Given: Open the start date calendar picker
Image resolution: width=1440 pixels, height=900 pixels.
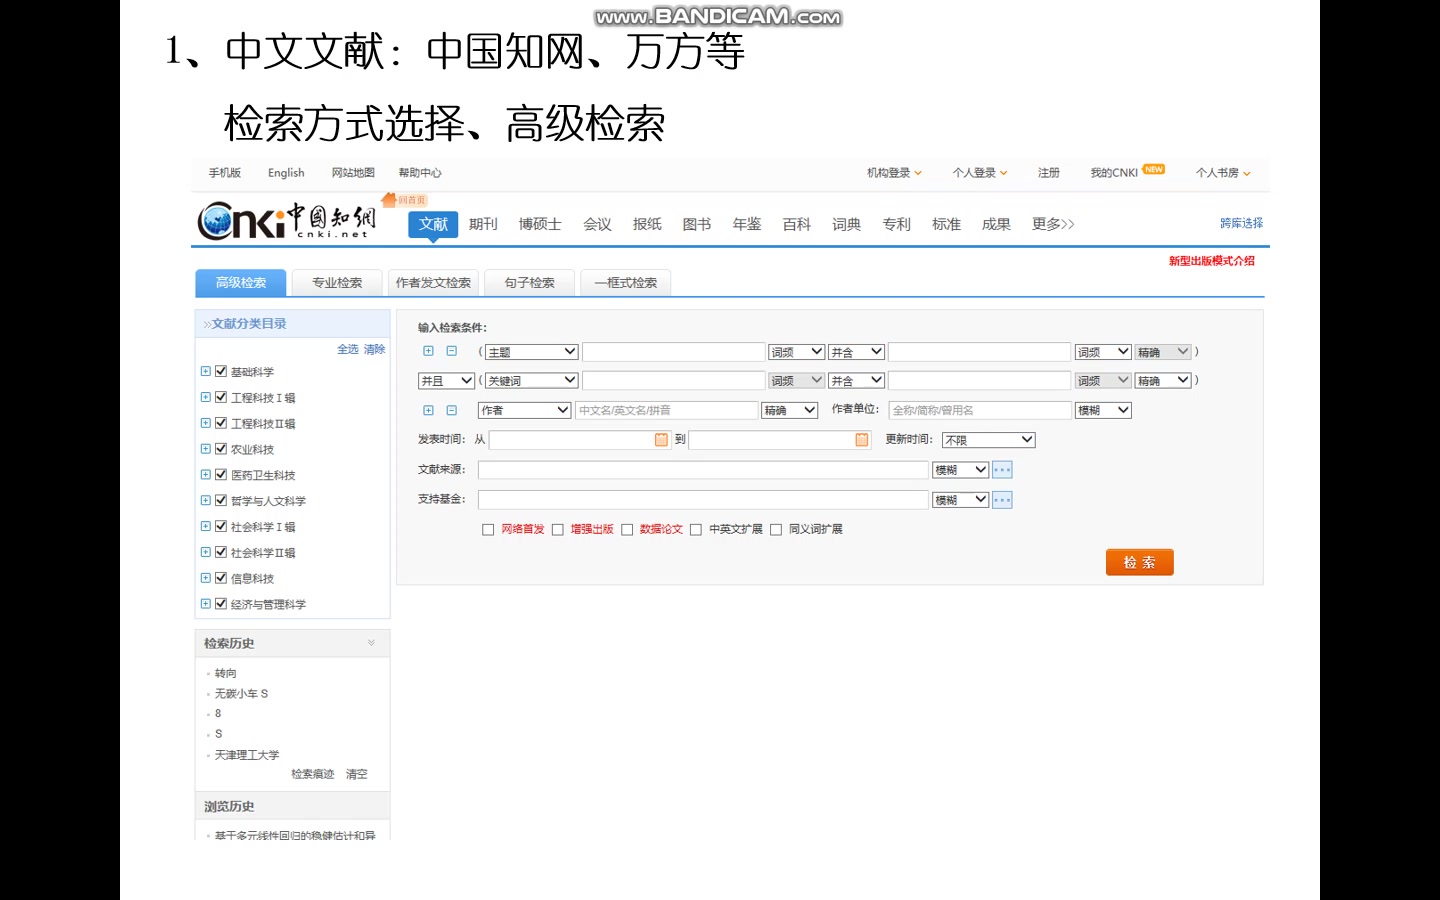Looking at the screenshot, I should [x=661, y=440].
